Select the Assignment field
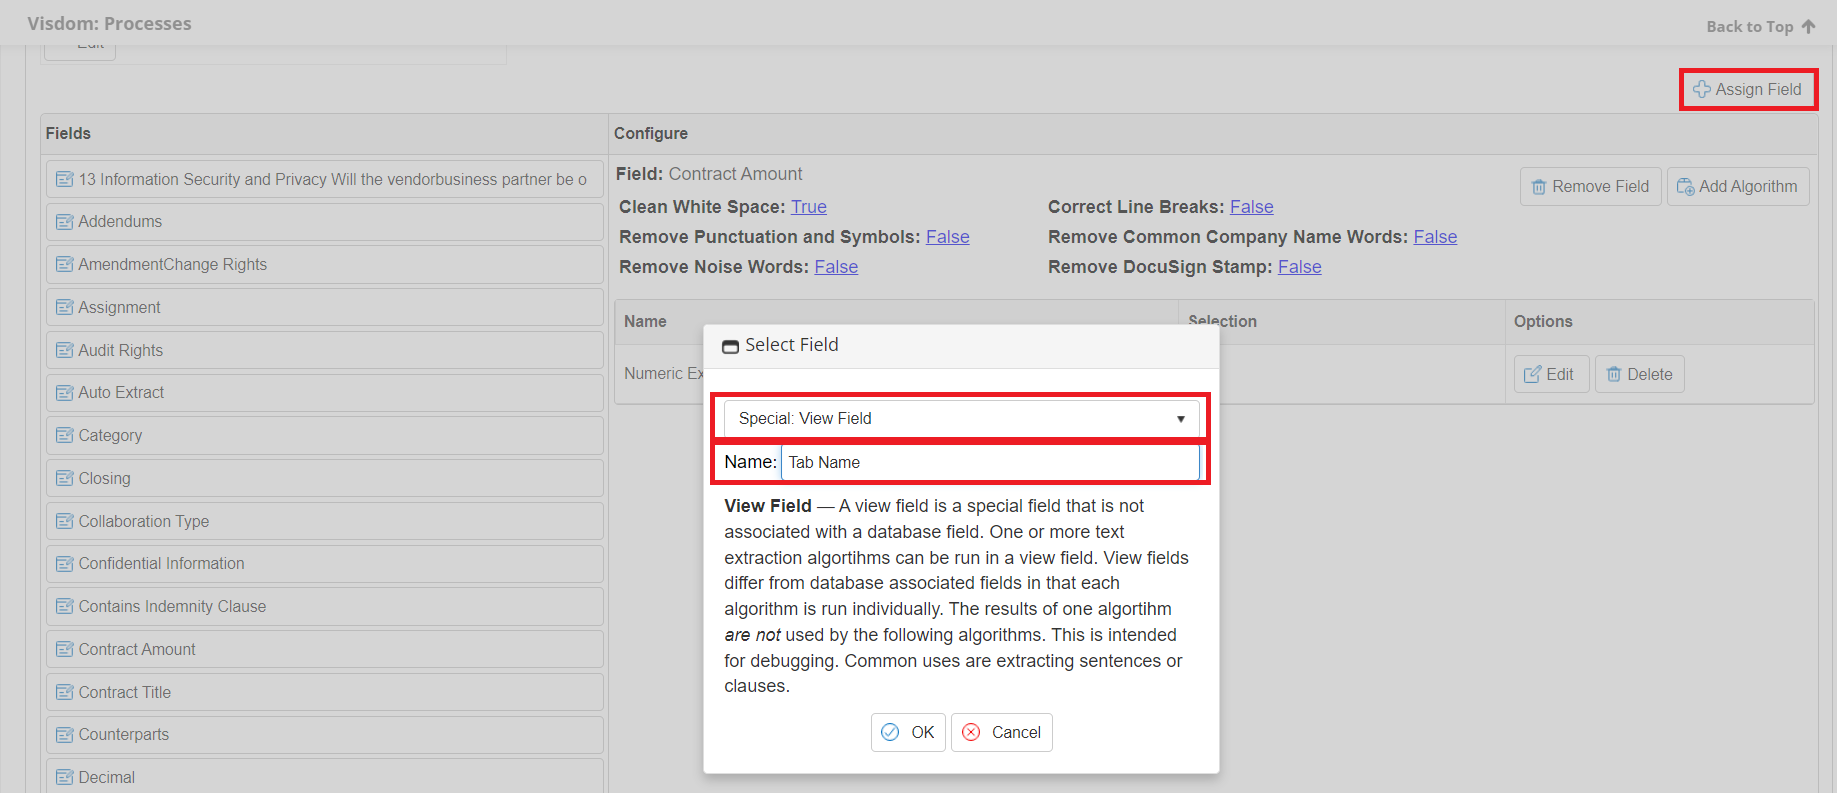 tap(324, 307)
